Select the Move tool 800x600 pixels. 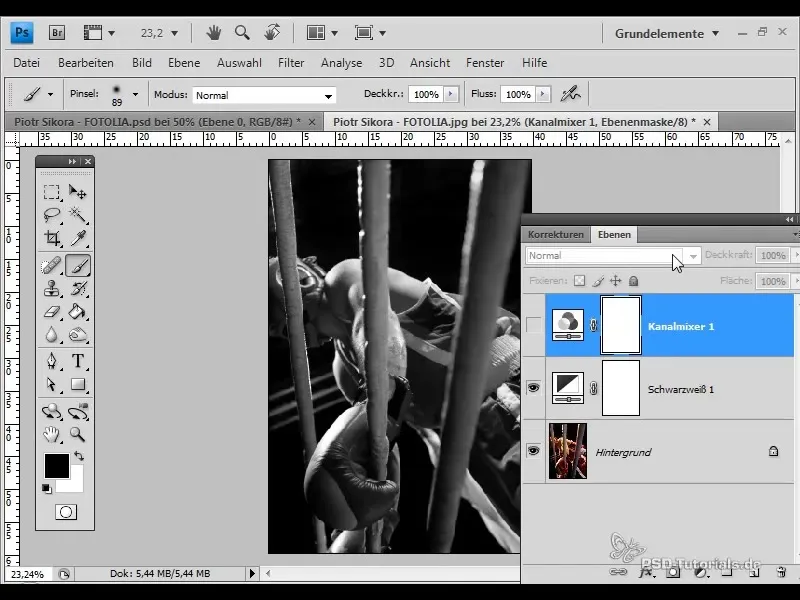pyautogui.click(x=78, y=192)
